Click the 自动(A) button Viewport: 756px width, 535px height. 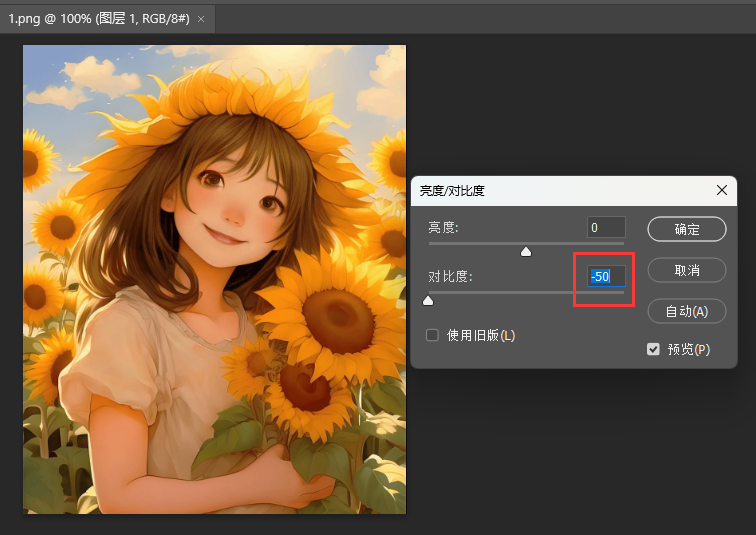pyautogui.click(x=687, y=311)
